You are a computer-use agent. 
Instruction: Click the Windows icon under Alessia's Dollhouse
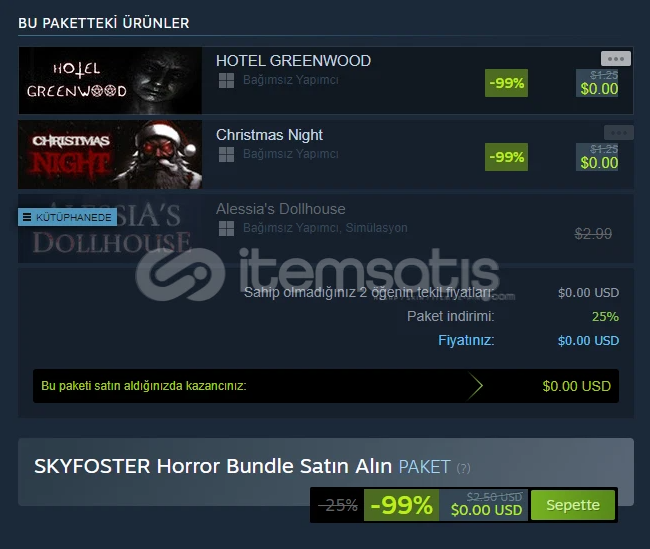click(226, 228)
